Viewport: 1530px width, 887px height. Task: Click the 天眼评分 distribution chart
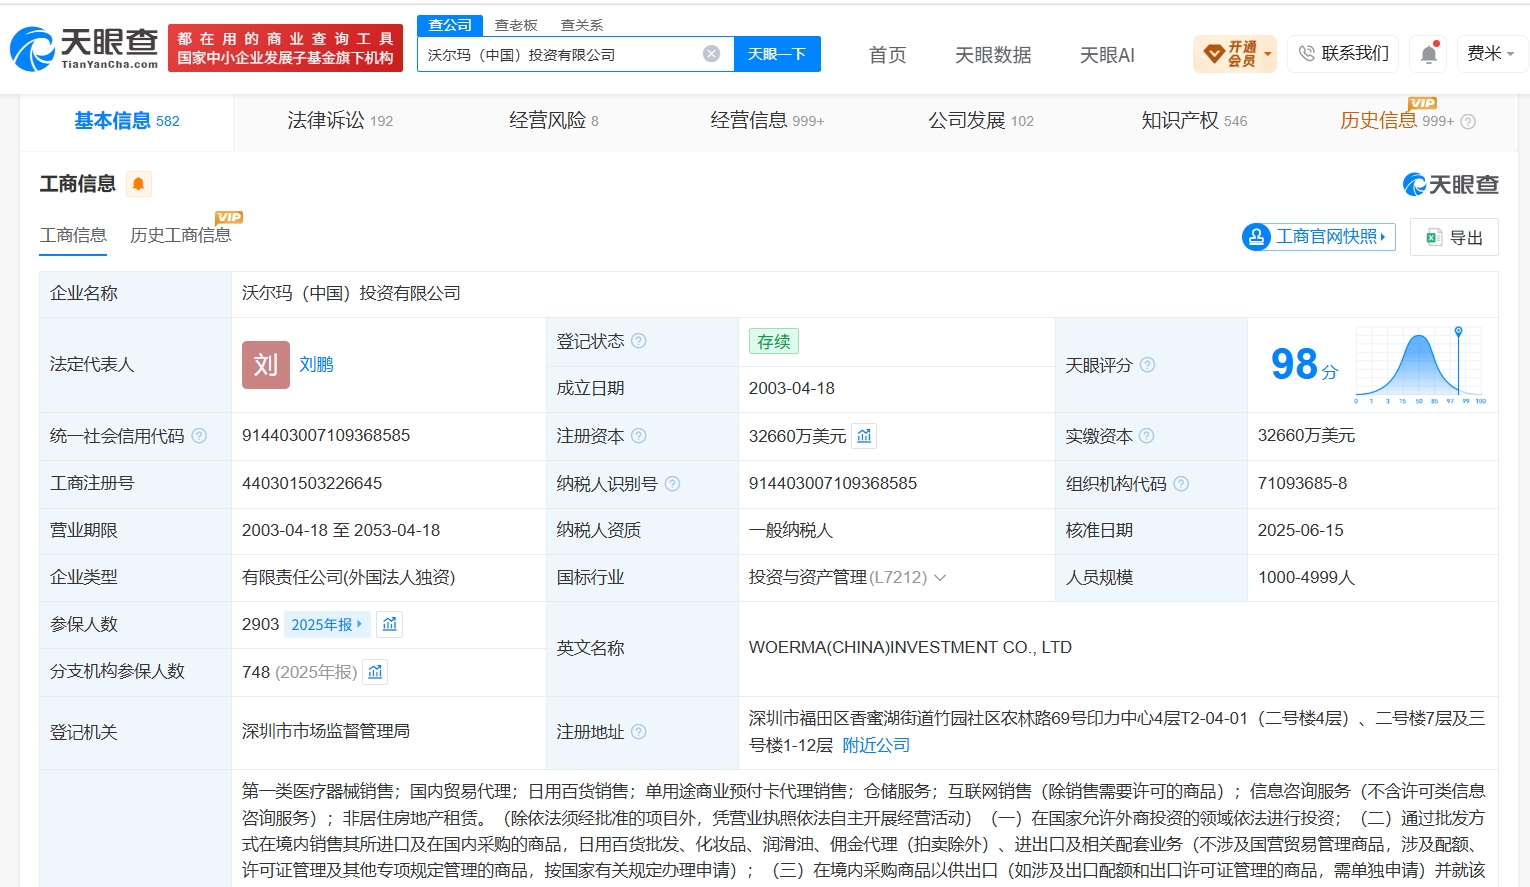tap(1420, 365)
